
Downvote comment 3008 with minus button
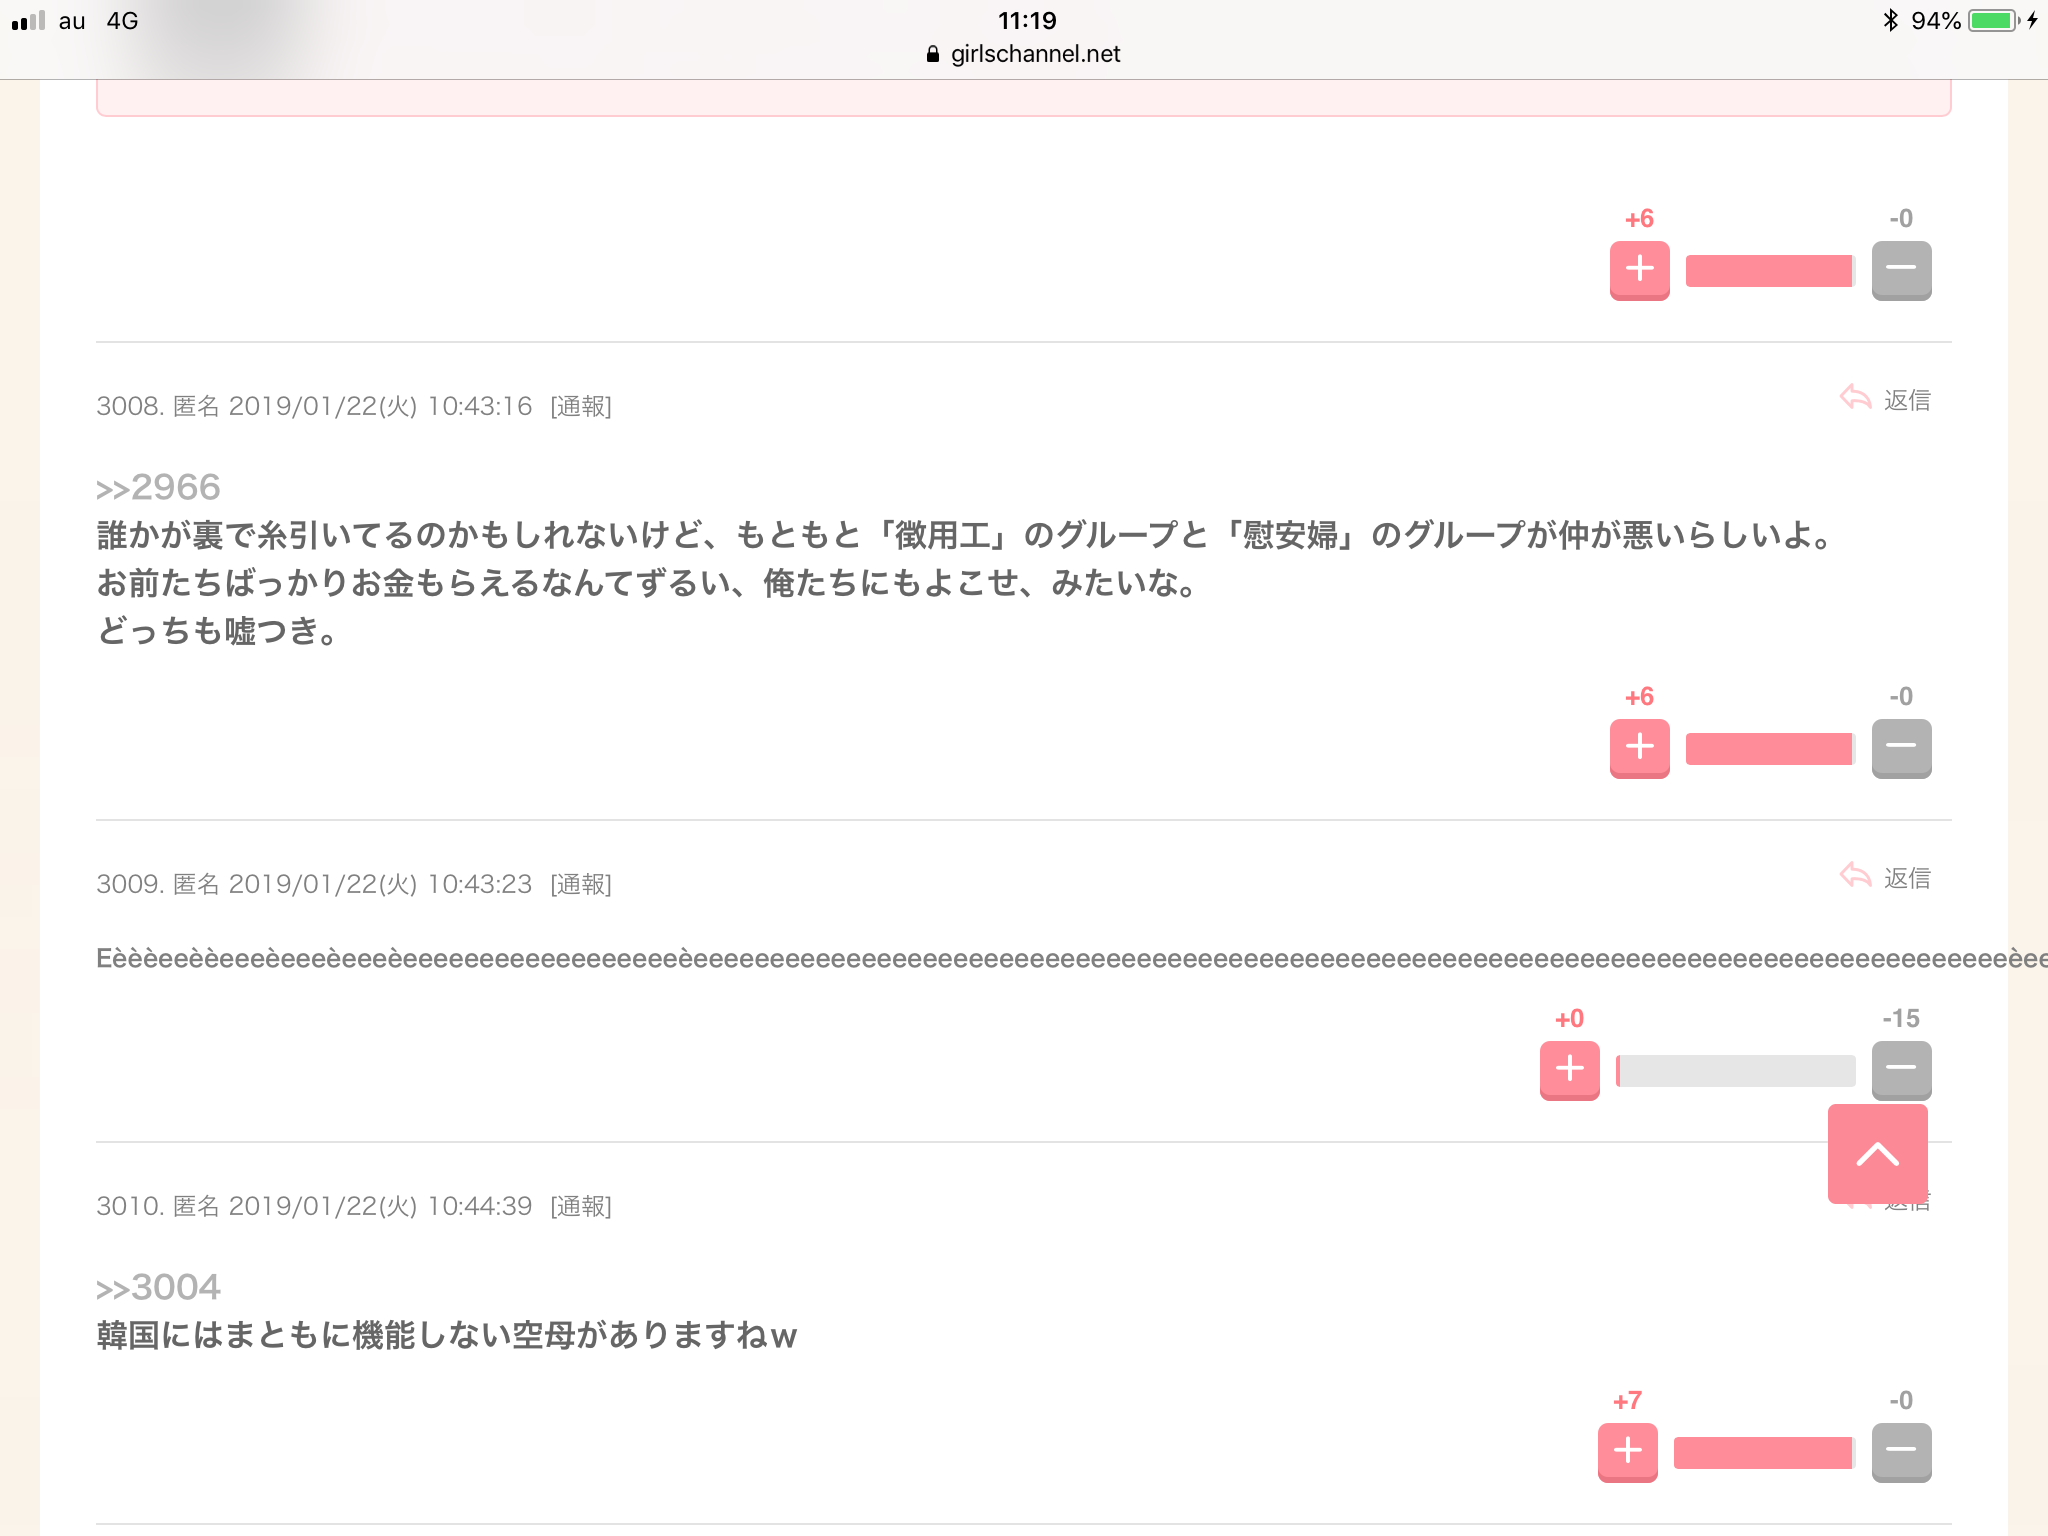1901,747
